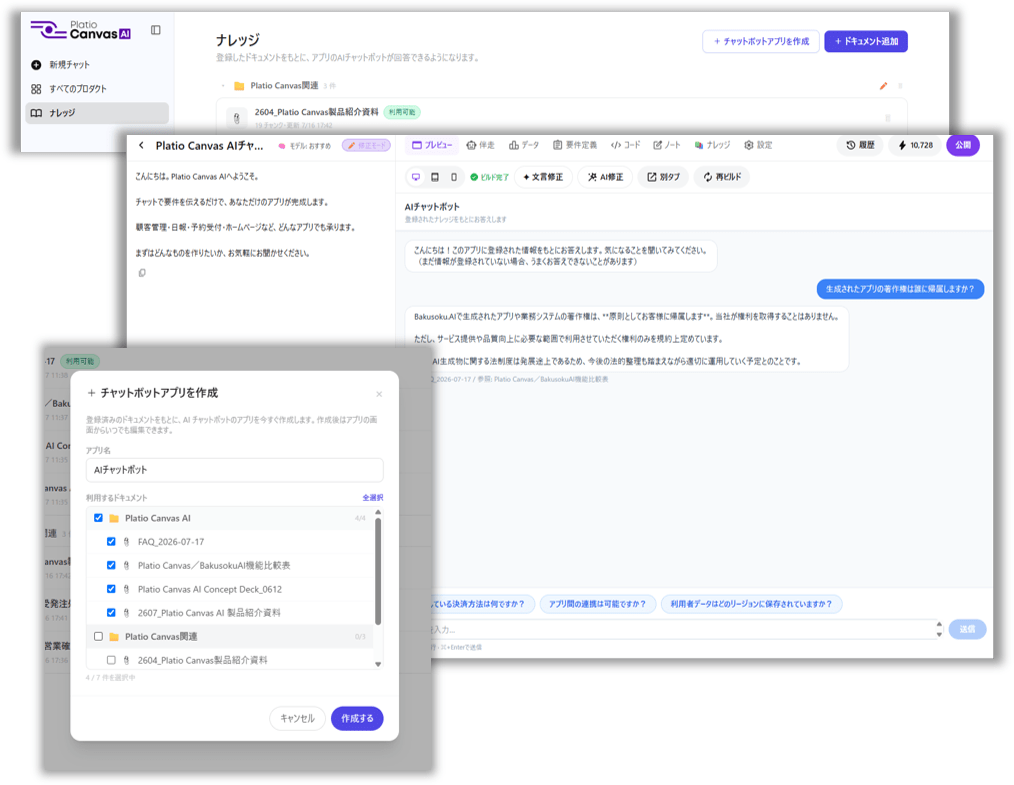This screenshot has height=785, width=1014.
Task: Click the suggestion 利用者データはどのリージョンに保存されていますか？
Action: 751,604
